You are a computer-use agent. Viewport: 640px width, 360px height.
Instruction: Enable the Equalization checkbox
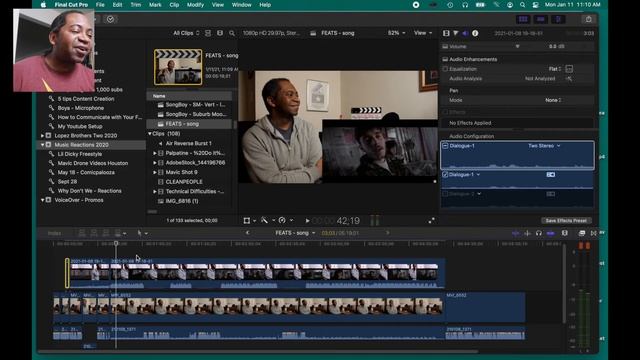(x=445, y=69)
